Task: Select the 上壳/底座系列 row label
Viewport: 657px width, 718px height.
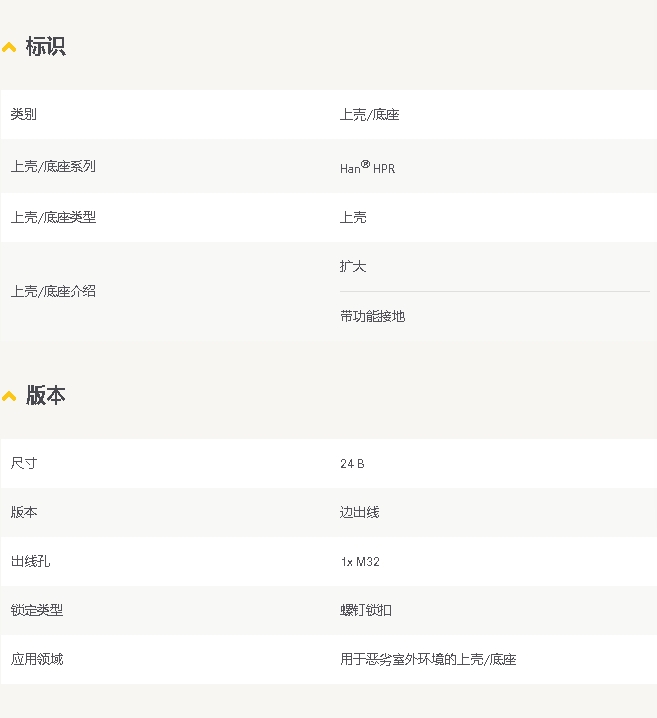Action: (53, 166)
